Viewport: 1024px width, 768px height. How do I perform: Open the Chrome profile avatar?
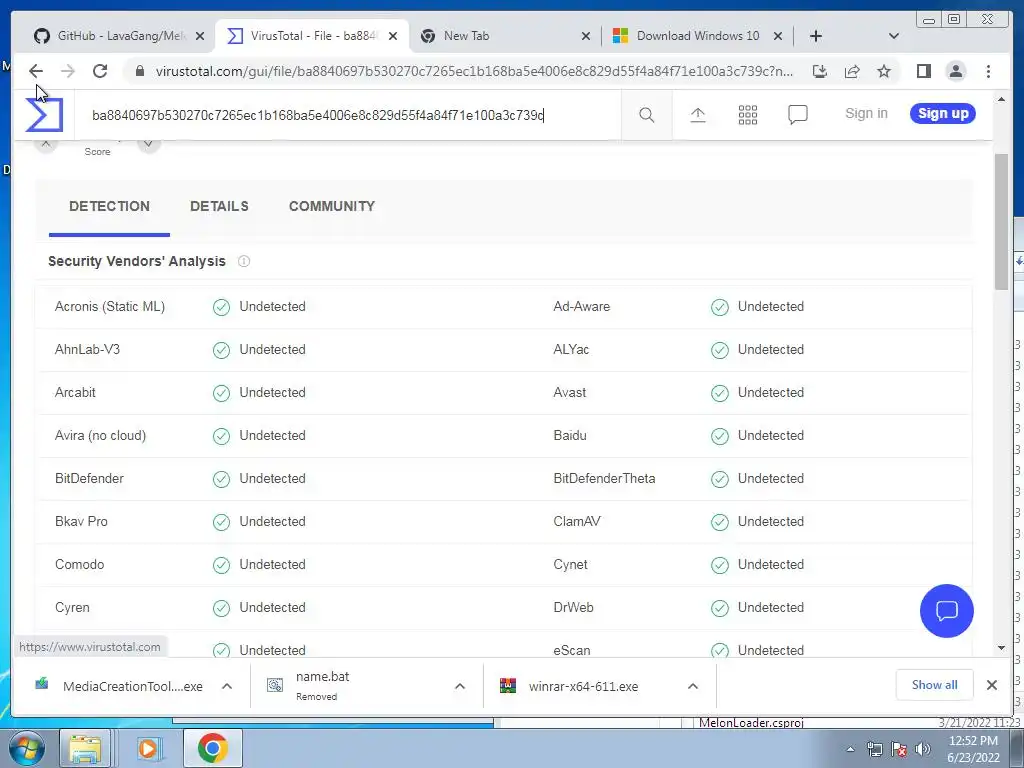pos(956,71)
